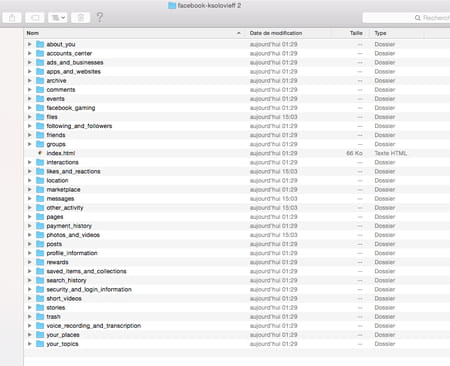Click the search field in toolbar

406,18
